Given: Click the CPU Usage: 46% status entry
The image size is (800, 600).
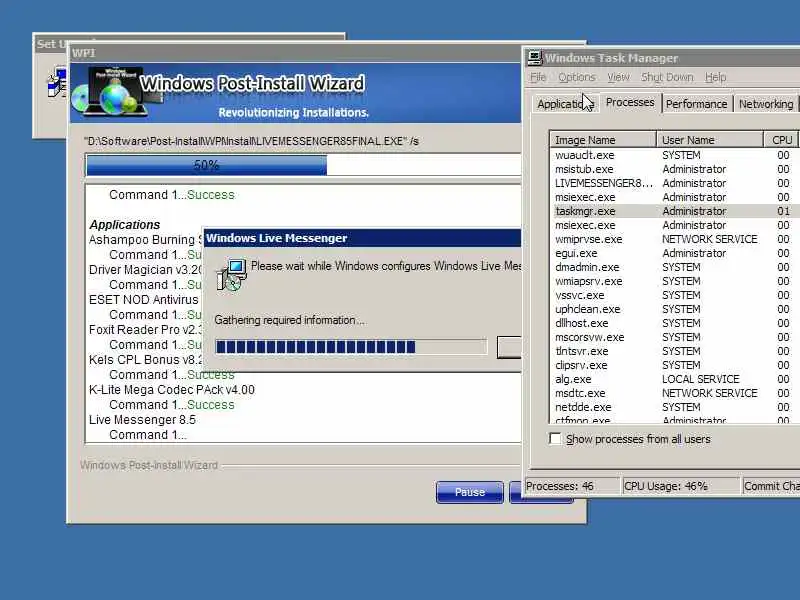Looking at the screenshot, I should [x=681, y=486].
